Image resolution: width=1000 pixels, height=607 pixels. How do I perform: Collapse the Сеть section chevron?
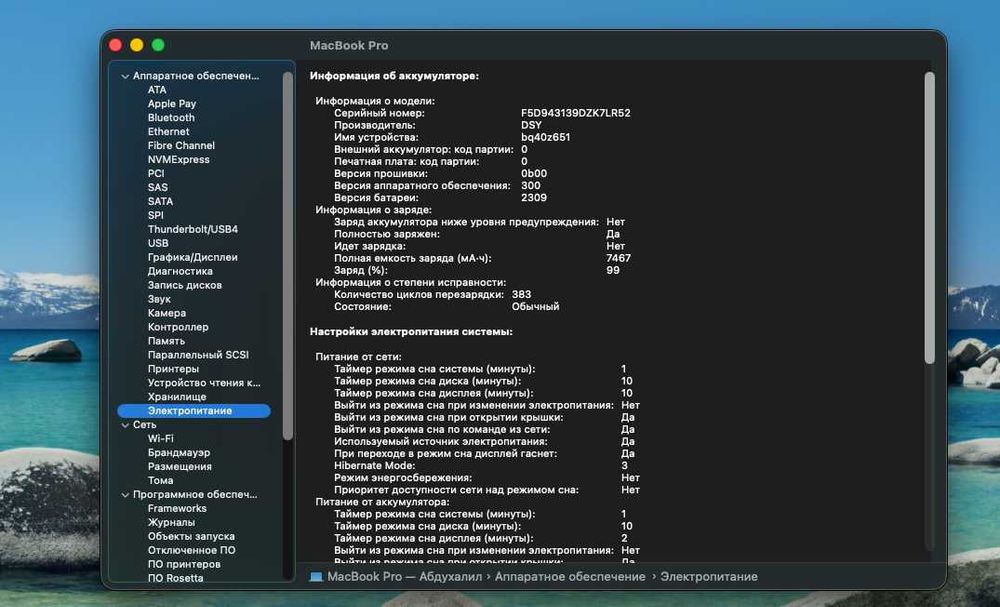tap(125, 425)
